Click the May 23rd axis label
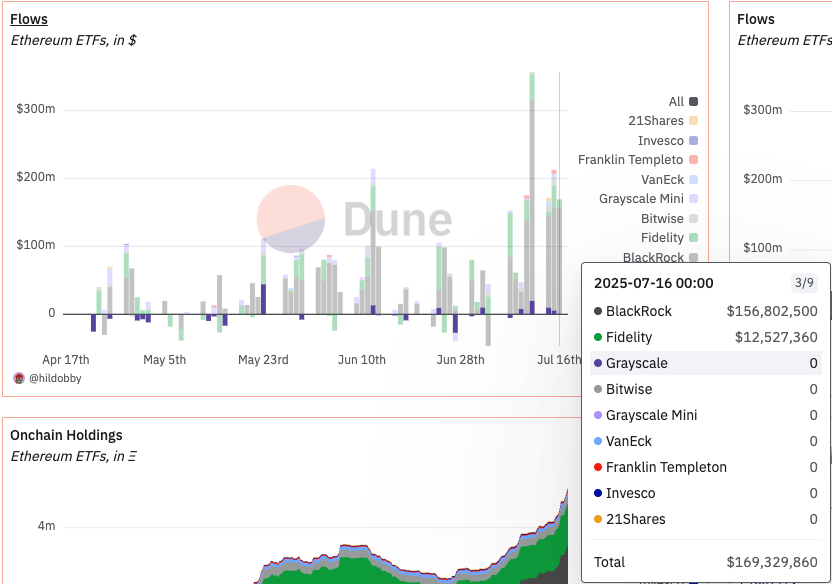Image resolution: width=832 pixels, height=584 pixels. [x=263, y=360]
